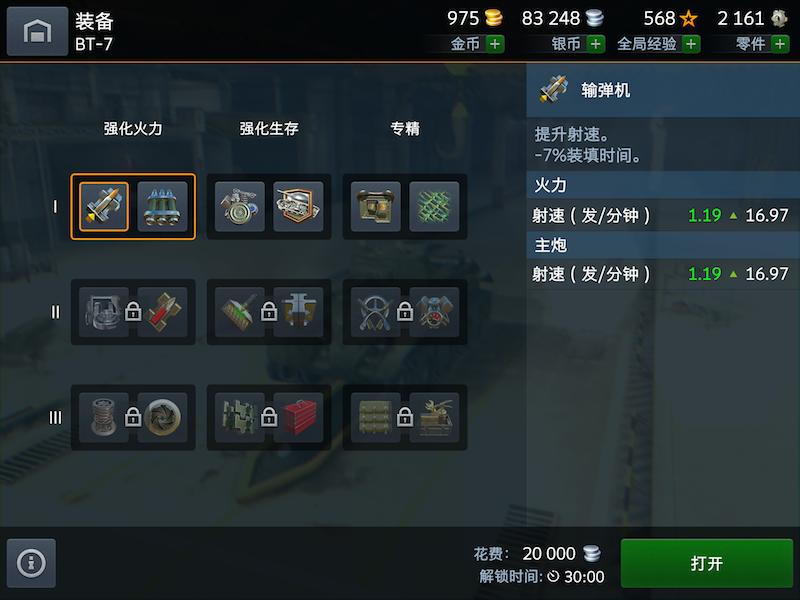The width and height of the screenshot is (800, 600).
Task: Select the calibrated shells equipment icon
Action: 163,207
